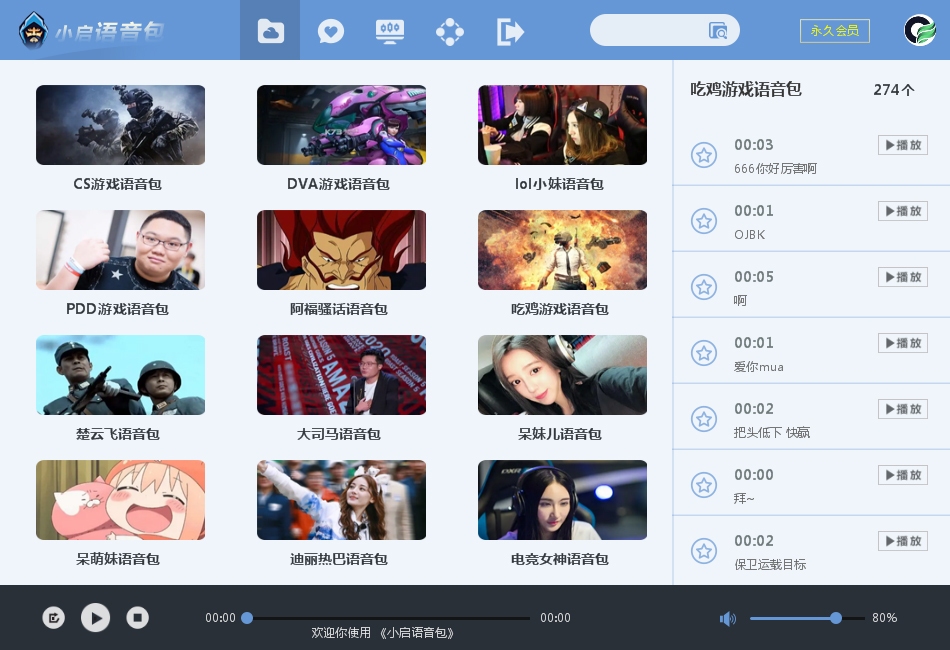
Task: Star the 666你好厉害啊 voice clip
Action: 704,155
